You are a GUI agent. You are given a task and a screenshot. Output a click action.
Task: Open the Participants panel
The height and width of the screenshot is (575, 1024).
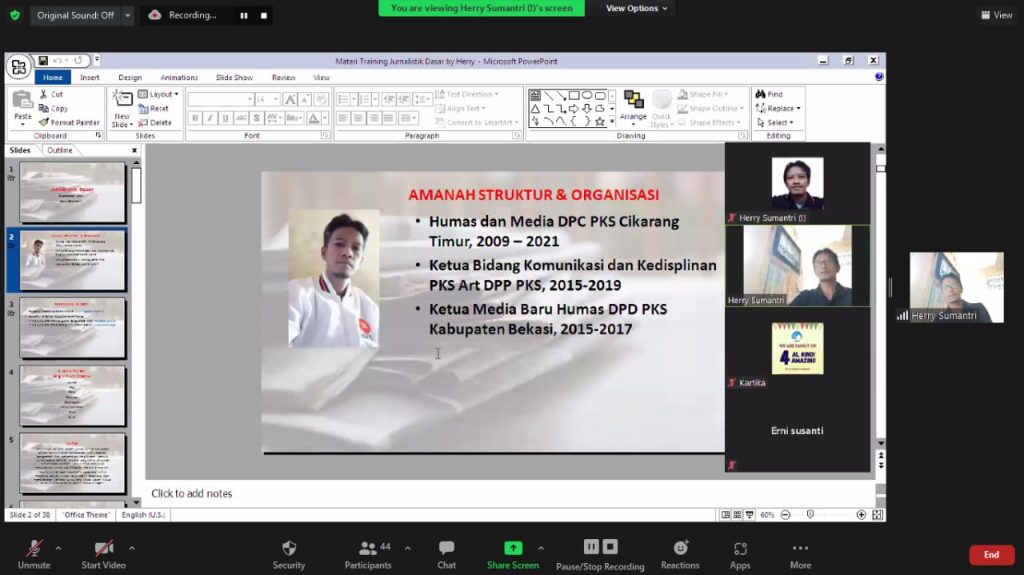click(368, 548)
